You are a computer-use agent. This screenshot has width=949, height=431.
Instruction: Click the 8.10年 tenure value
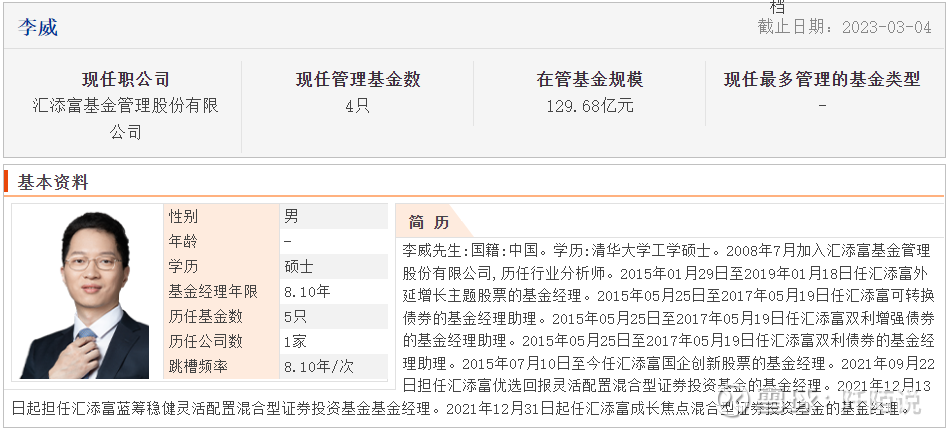pos(307,292)
